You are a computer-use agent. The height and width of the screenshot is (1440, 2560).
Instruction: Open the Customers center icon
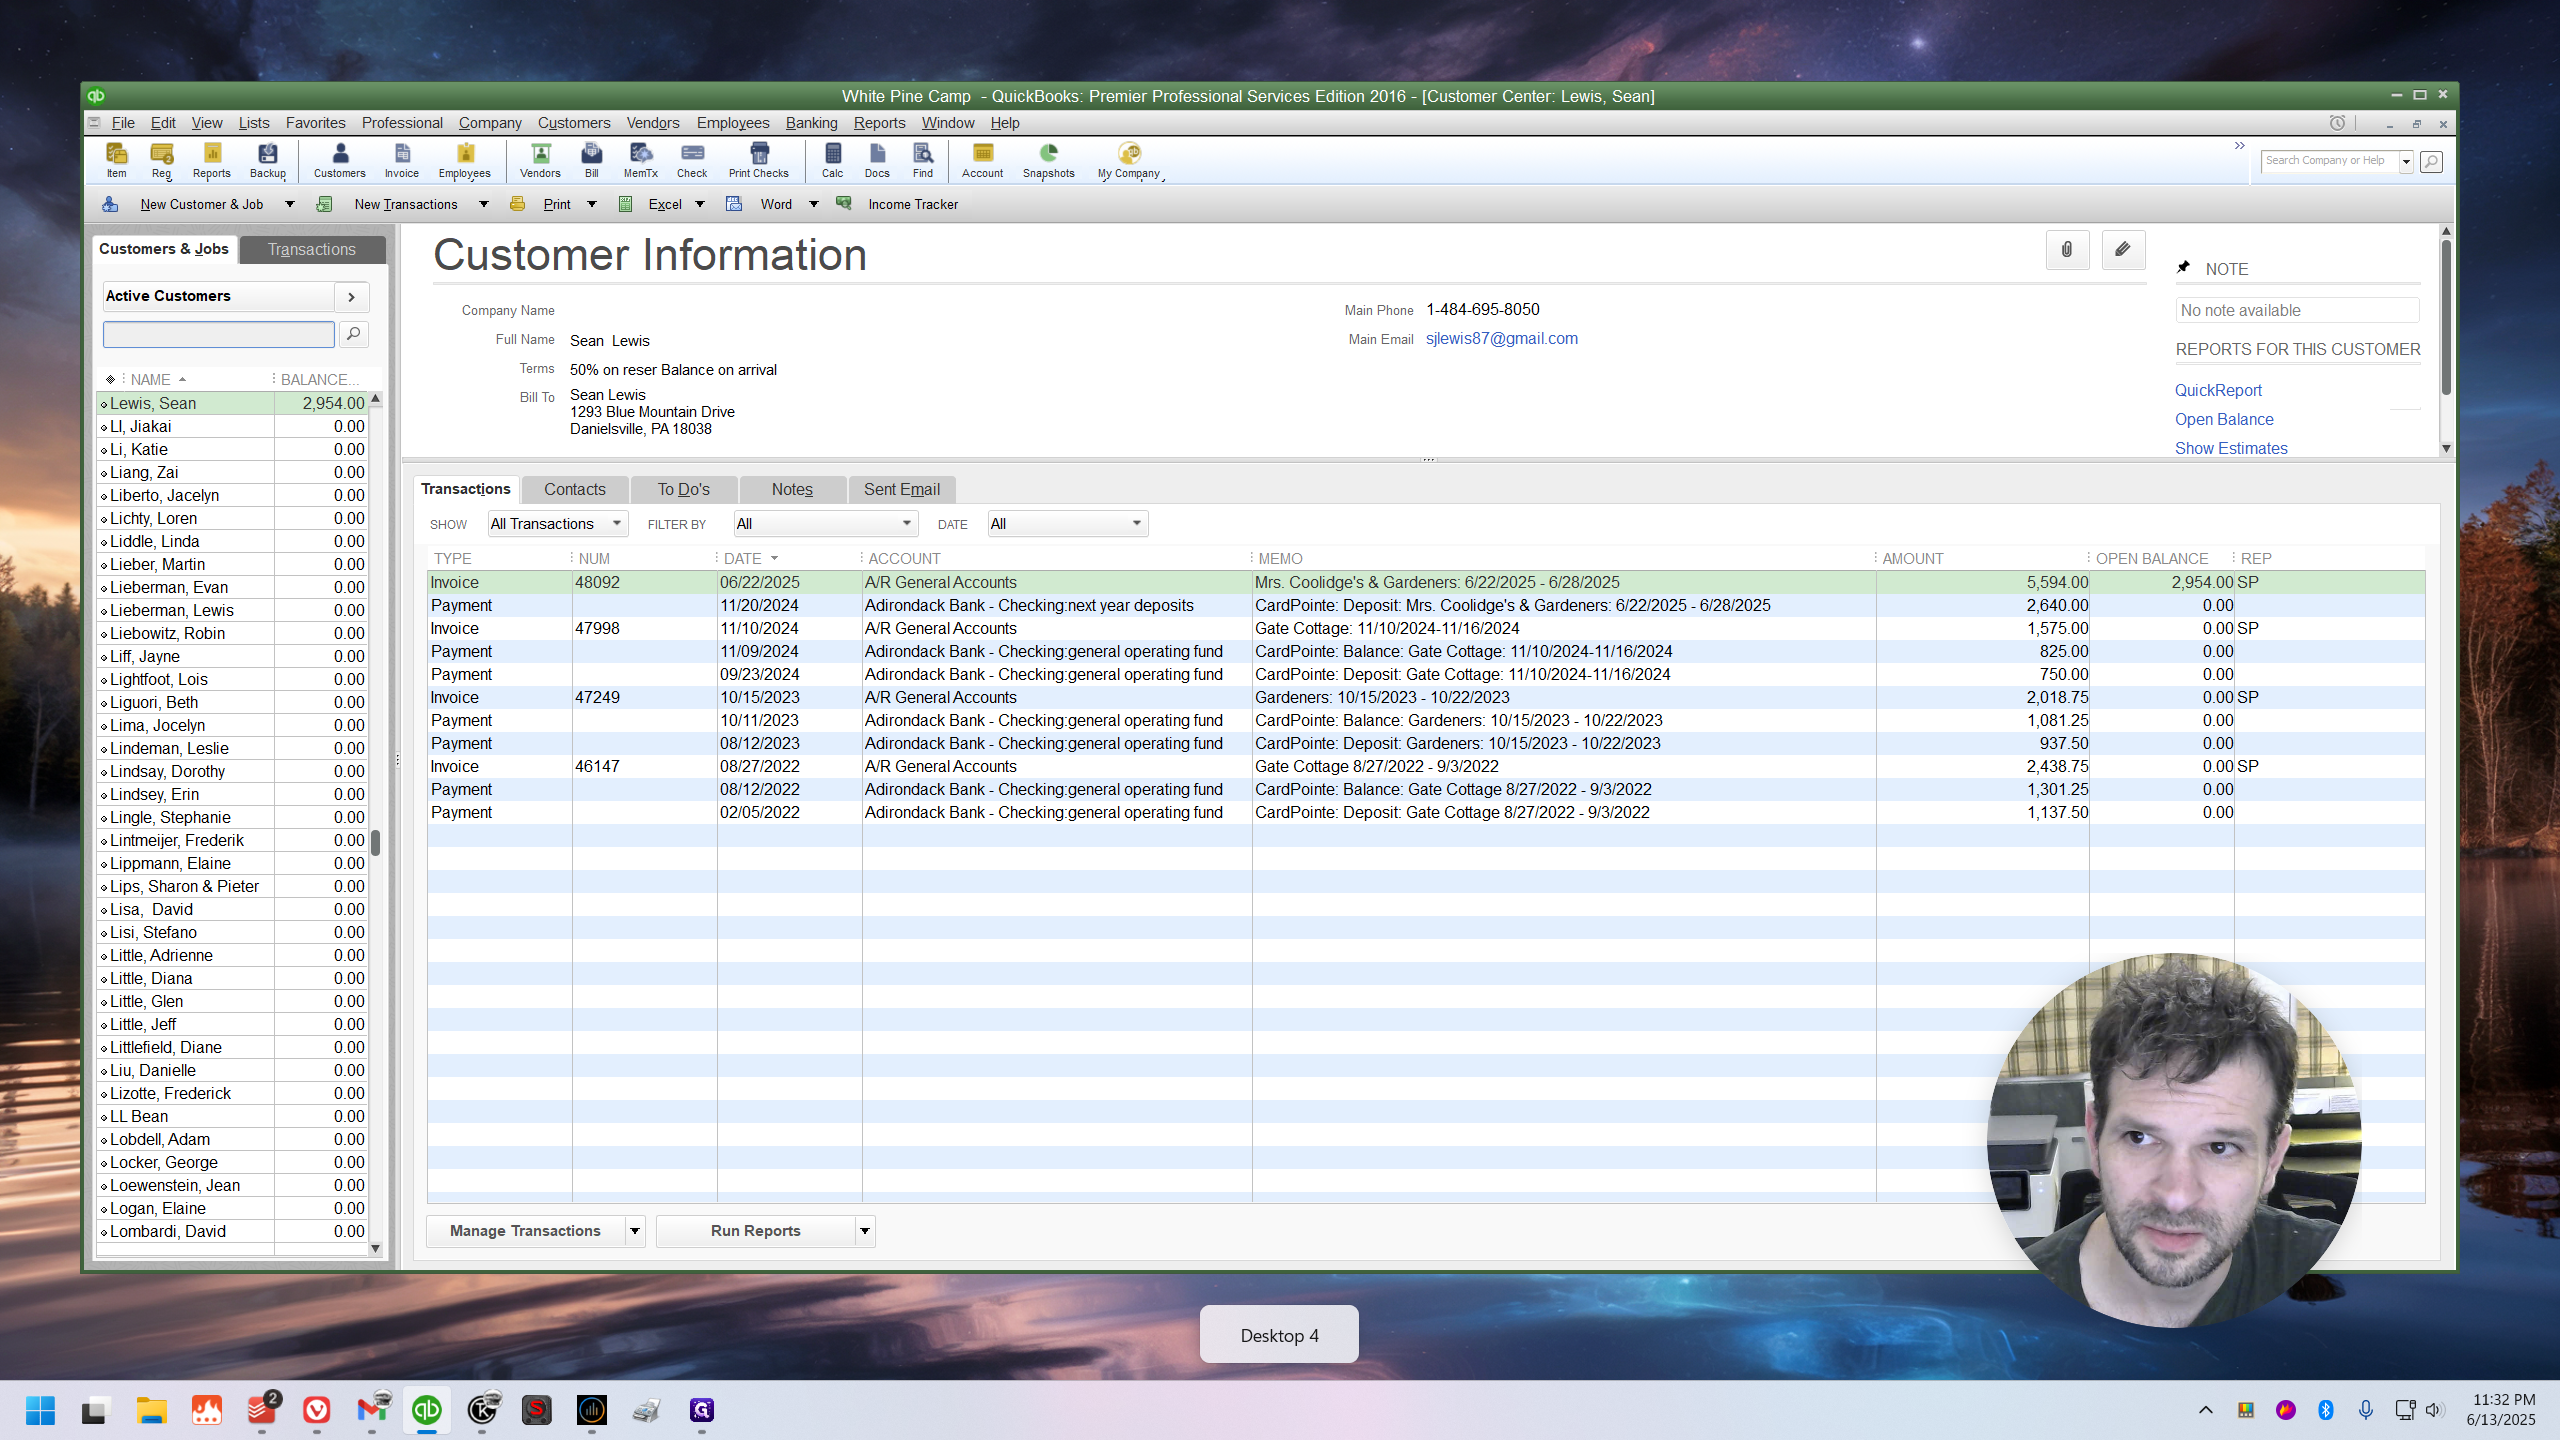click(340, 160)
